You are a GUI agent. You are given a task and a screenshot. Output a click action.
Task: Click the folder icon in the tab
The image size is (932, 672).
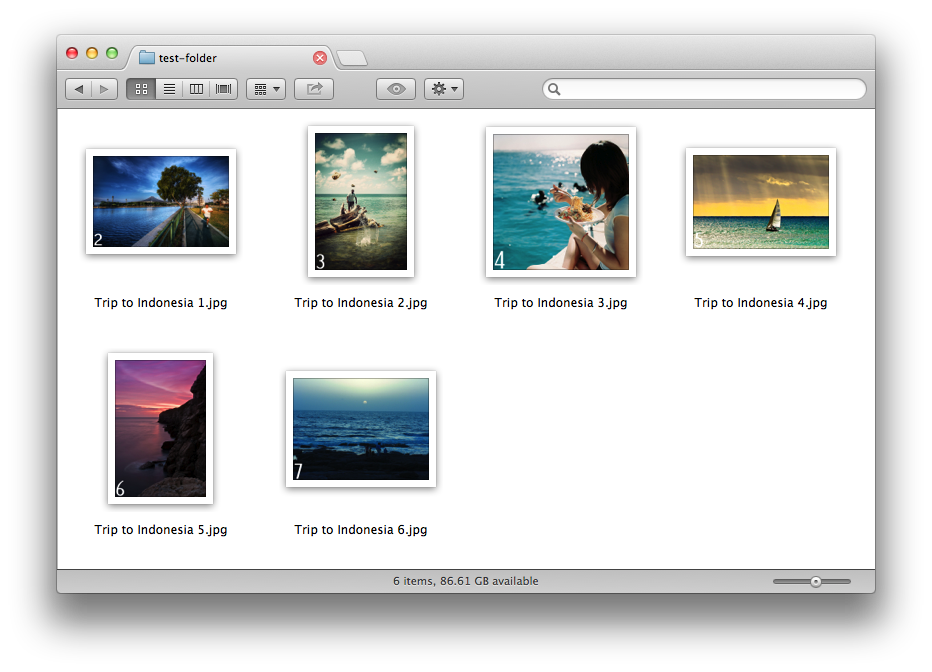[x=146, y=57]
